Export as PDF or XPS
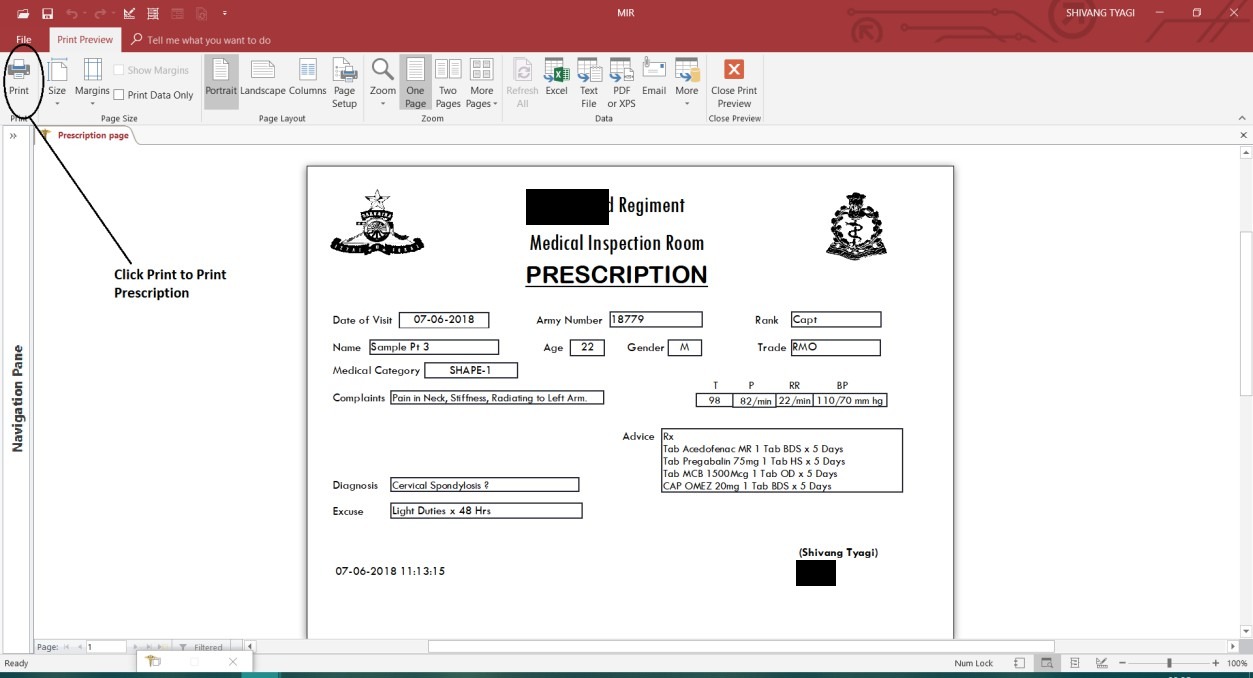This screenshot has height=678, width=1253. point(621,82)
